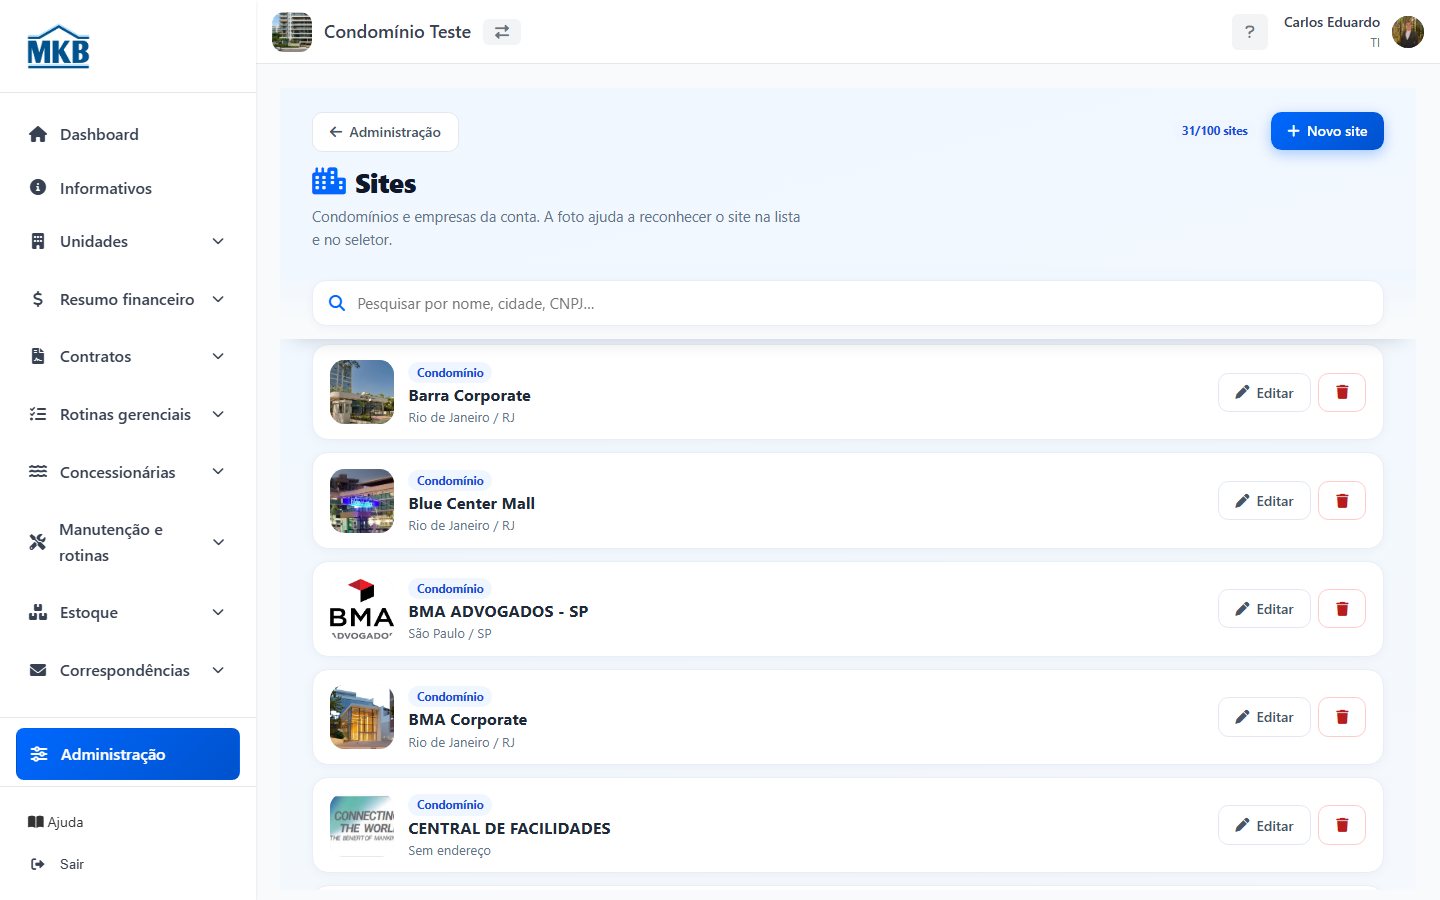Edit the Barra Corporate site
Viewport: 1440px width, 900px height.
click(1264, 392)
